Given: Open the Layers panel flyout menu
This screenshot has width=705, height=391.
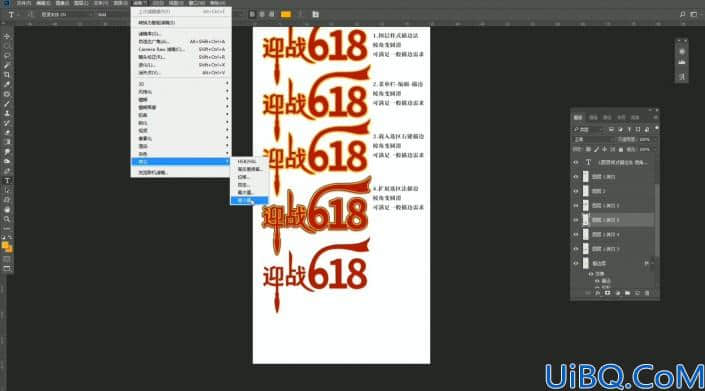Looking at the screenshot, I should pyautogui.click(x=656, y=117).
